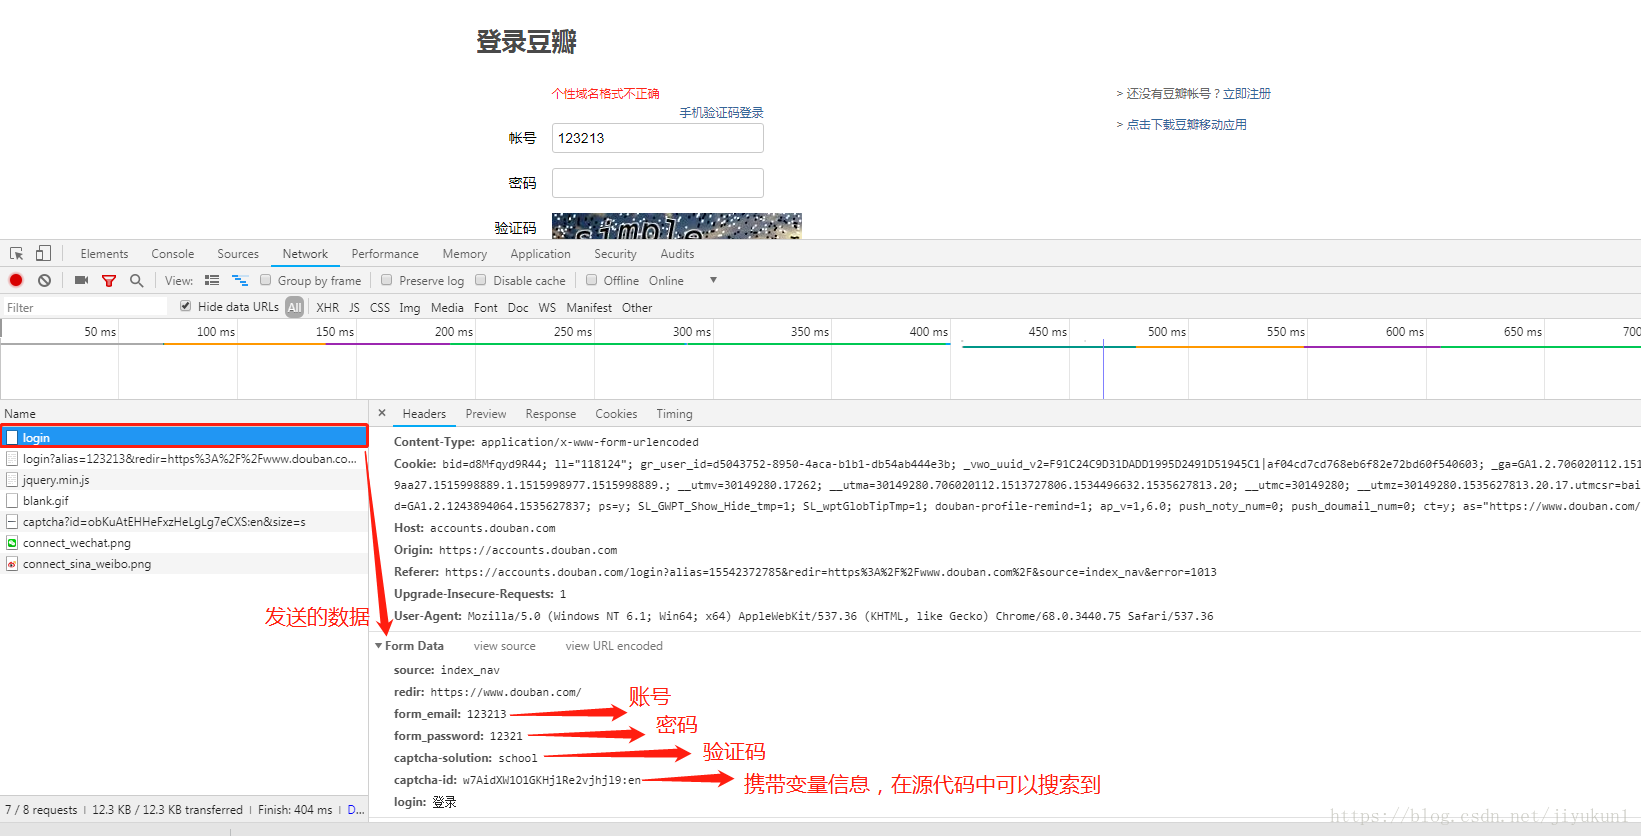
Task: Focus the 帐号 account input field
Action: [x=658, y=138]
